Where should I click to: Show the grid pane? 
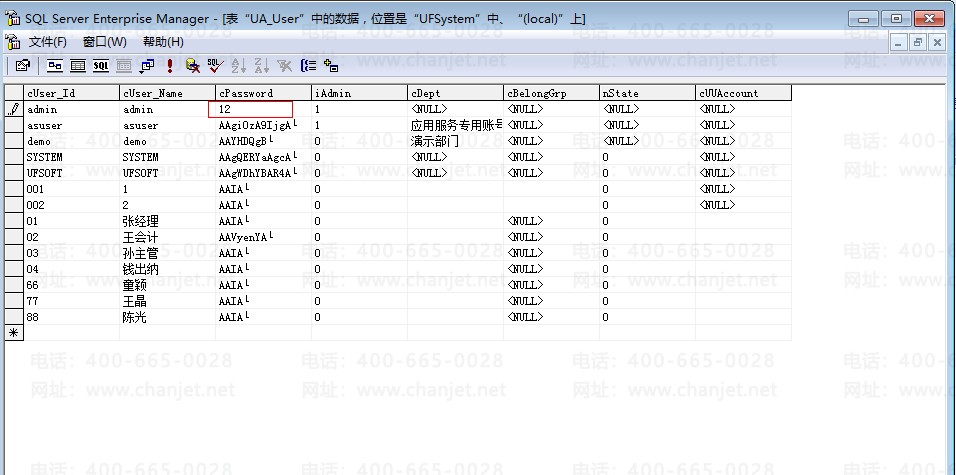tap(77, 66)
